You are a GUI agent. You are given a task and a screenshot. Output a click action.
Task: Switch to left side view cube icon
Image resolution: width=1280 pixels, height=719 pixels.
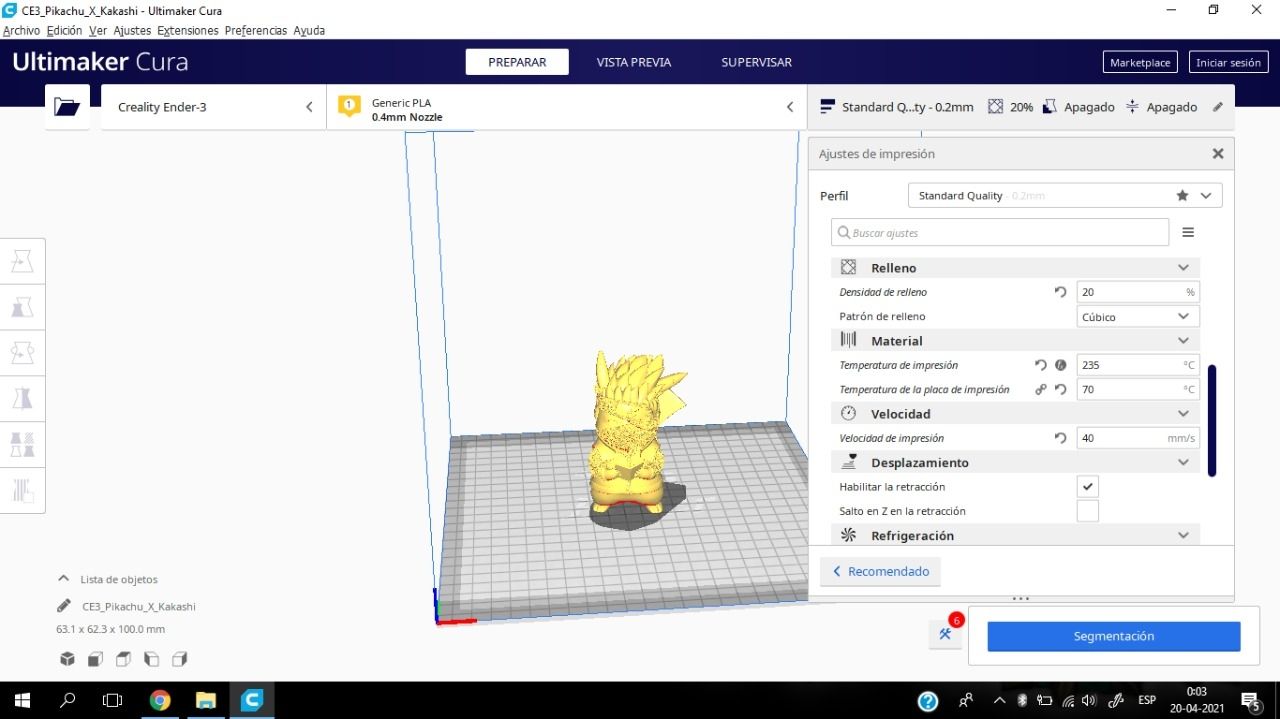151,659
